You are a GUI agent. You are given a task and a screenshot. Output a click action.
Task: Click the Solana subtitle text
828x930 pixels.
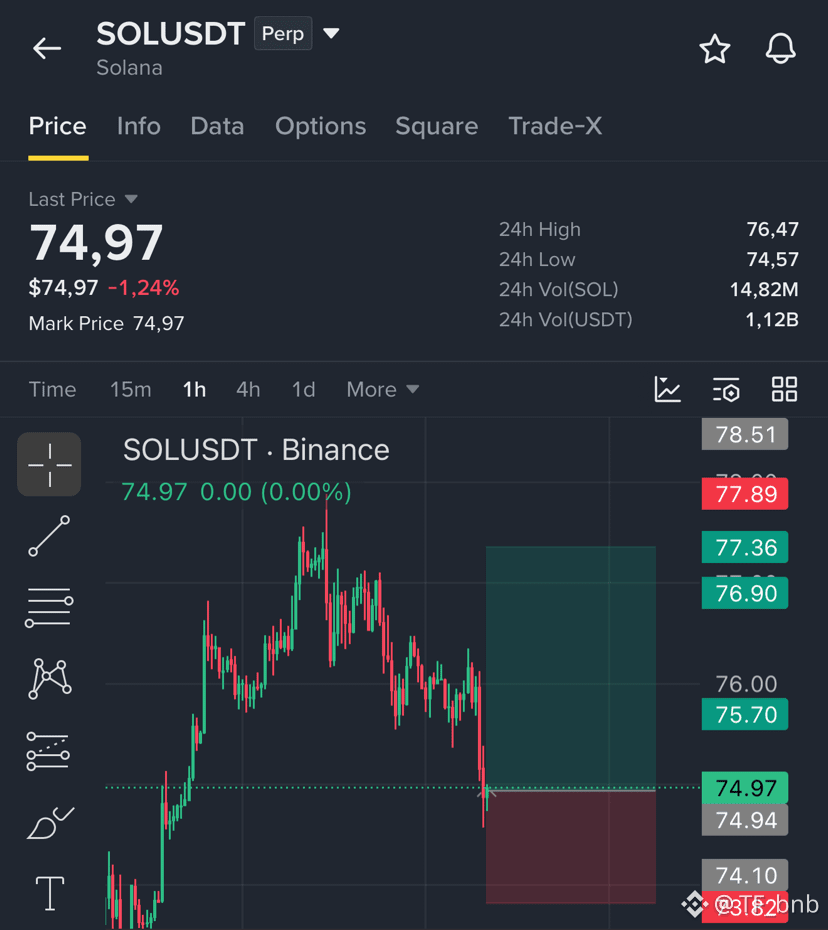pos(129,68)
